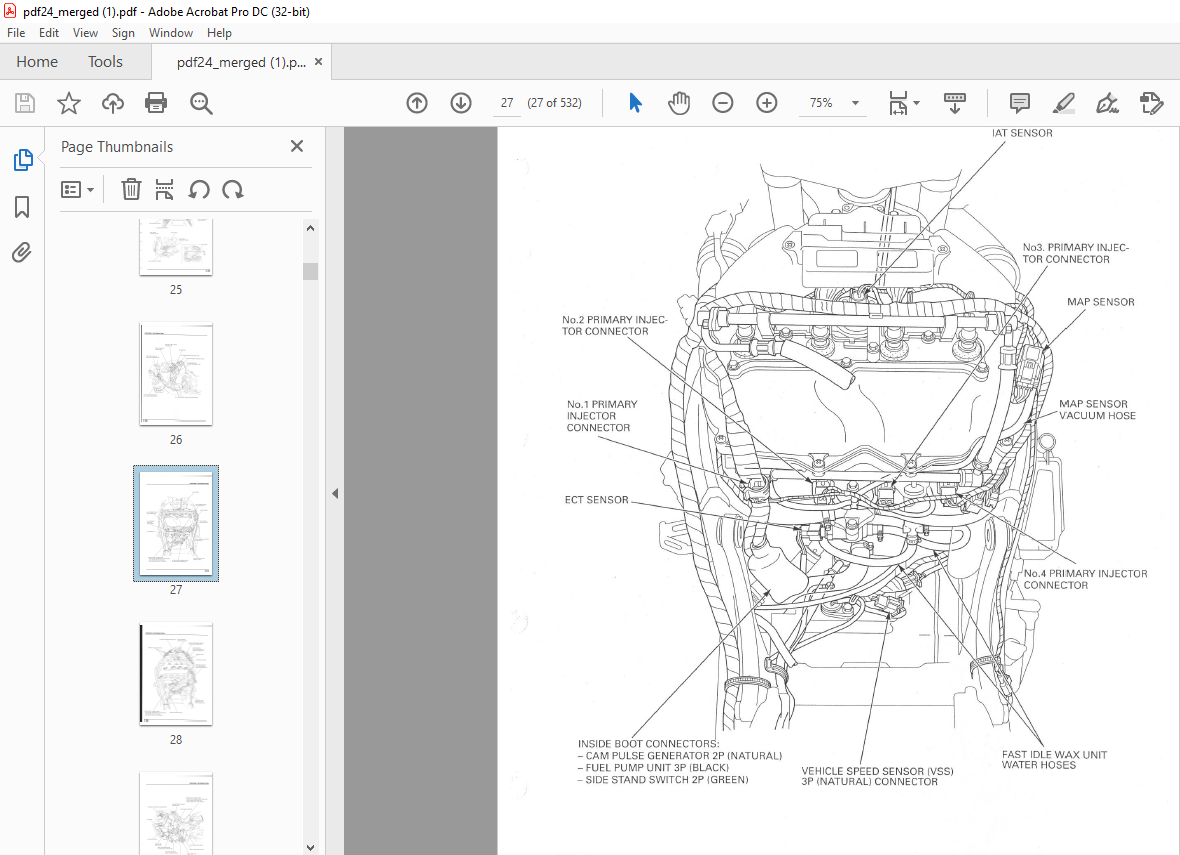Click the thumbnail panel scrollbar handle
Image resolution: width=1180 pixels, height=855 pixels.
coord(310,271)
